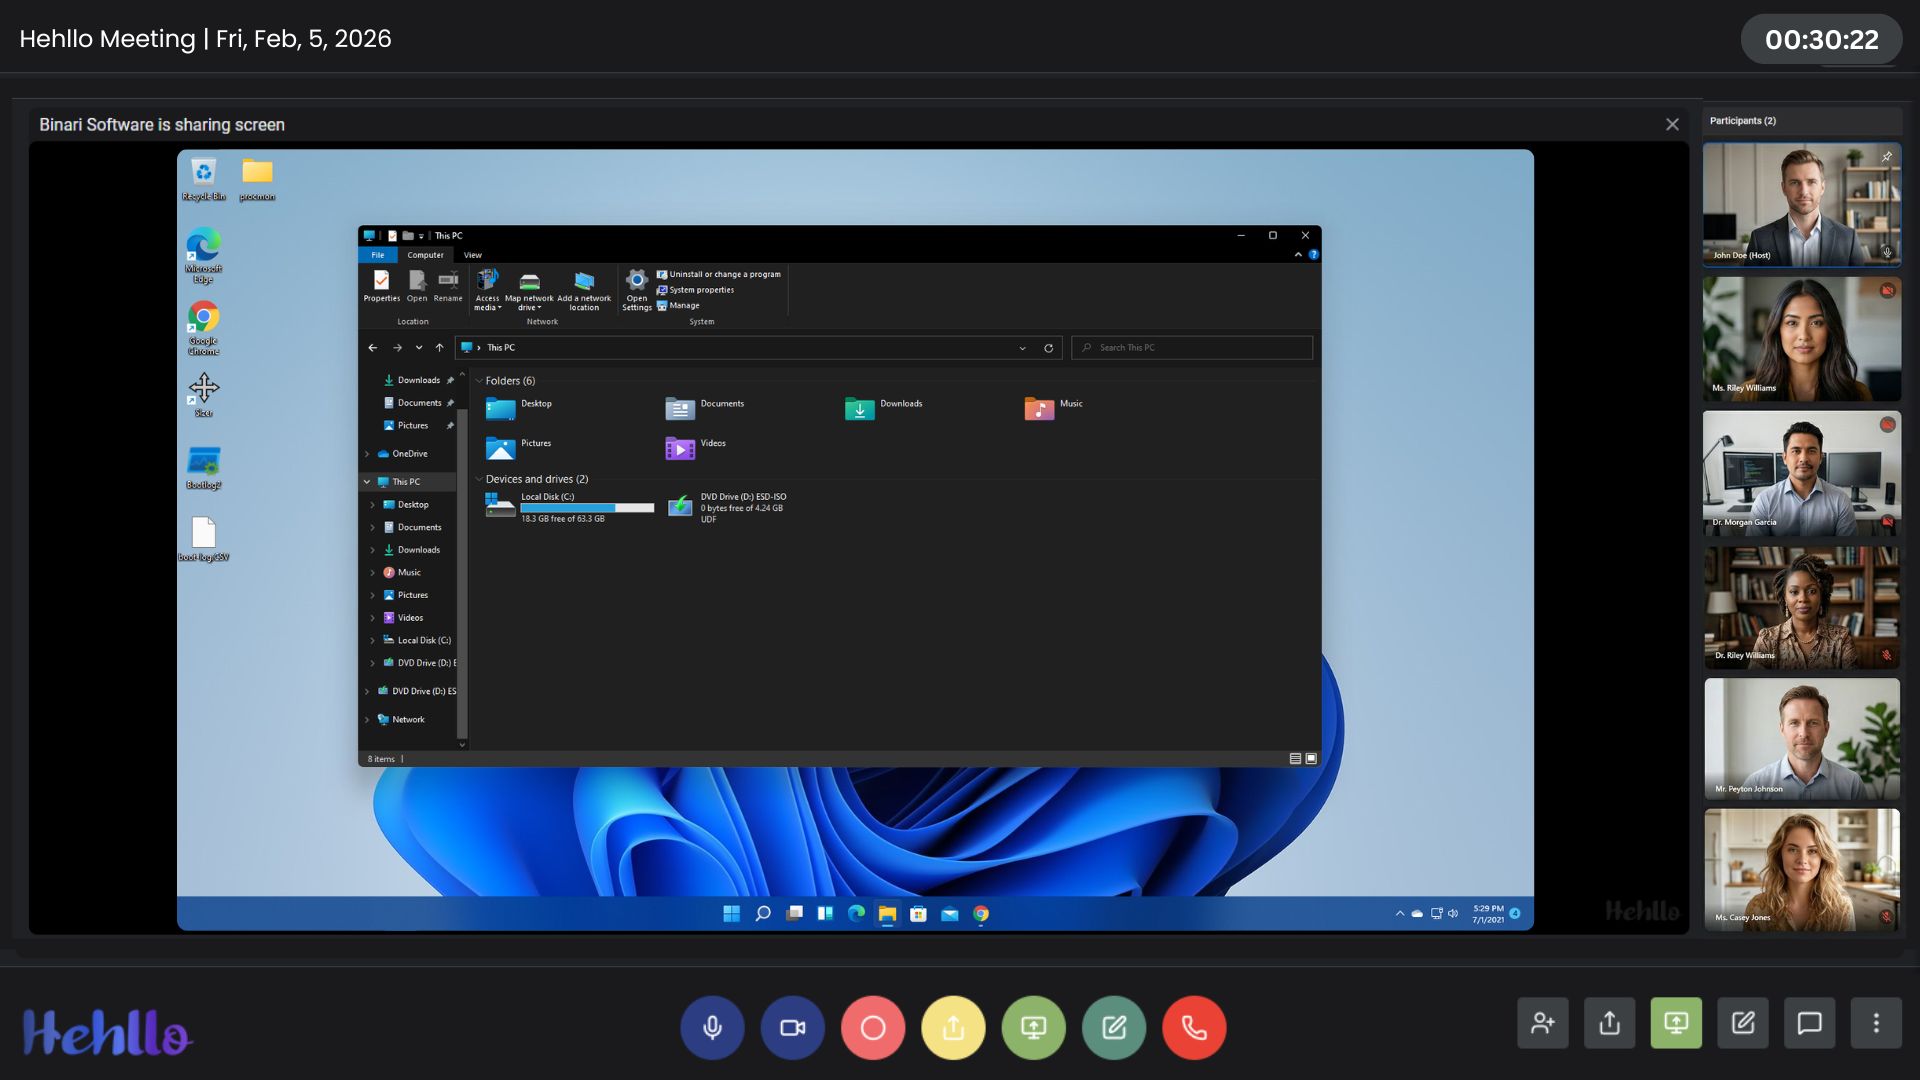This screenshot has width=1920, height=1080.
Task: Open the three-dot more options menu
Action: pyautogui.click(x=1876, y=1023)
